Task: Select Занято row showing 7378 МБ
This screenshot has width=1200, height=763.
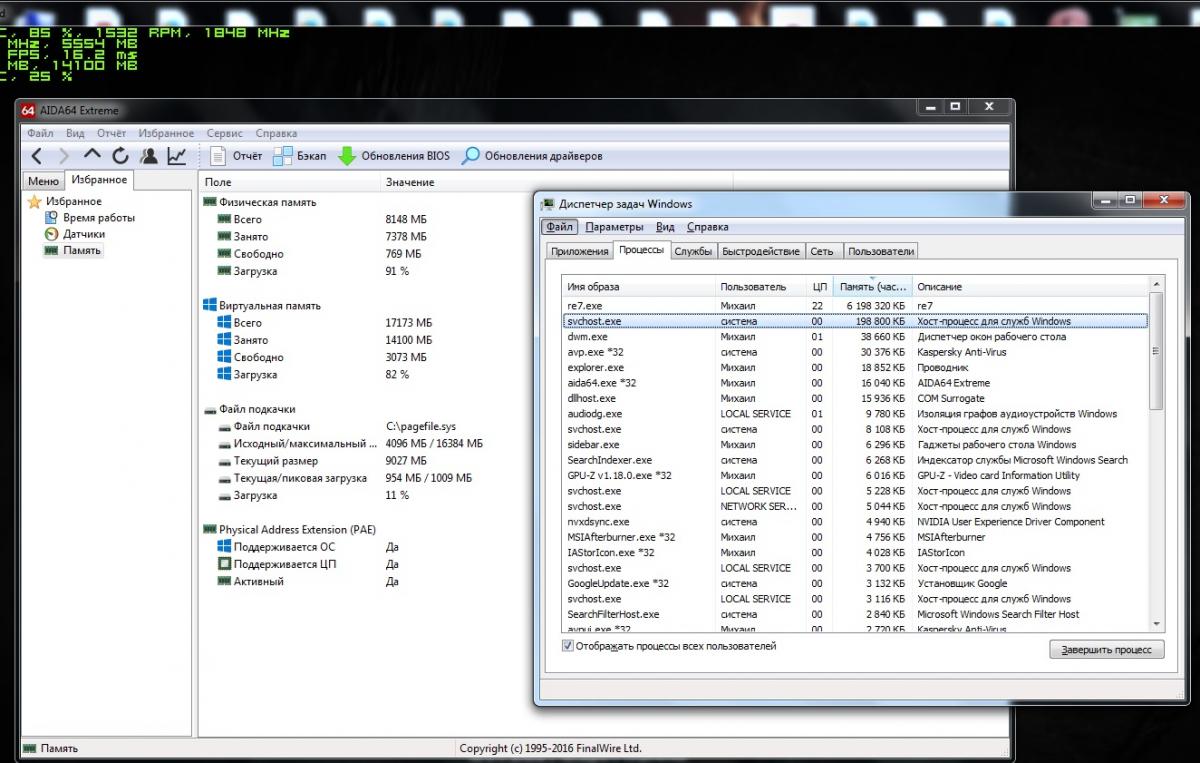Action: click(x=323, y=237)
